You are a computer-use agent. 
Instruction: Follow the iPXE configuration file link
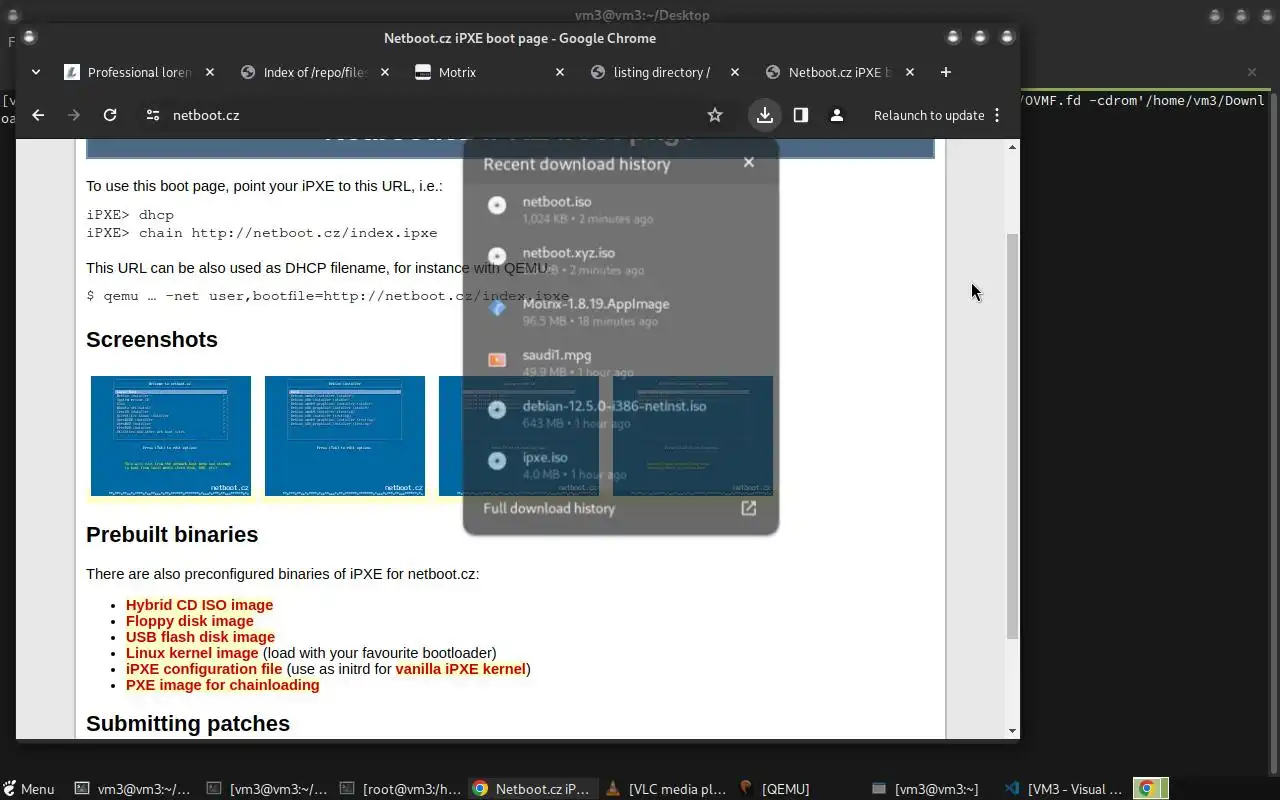point(204,669)
